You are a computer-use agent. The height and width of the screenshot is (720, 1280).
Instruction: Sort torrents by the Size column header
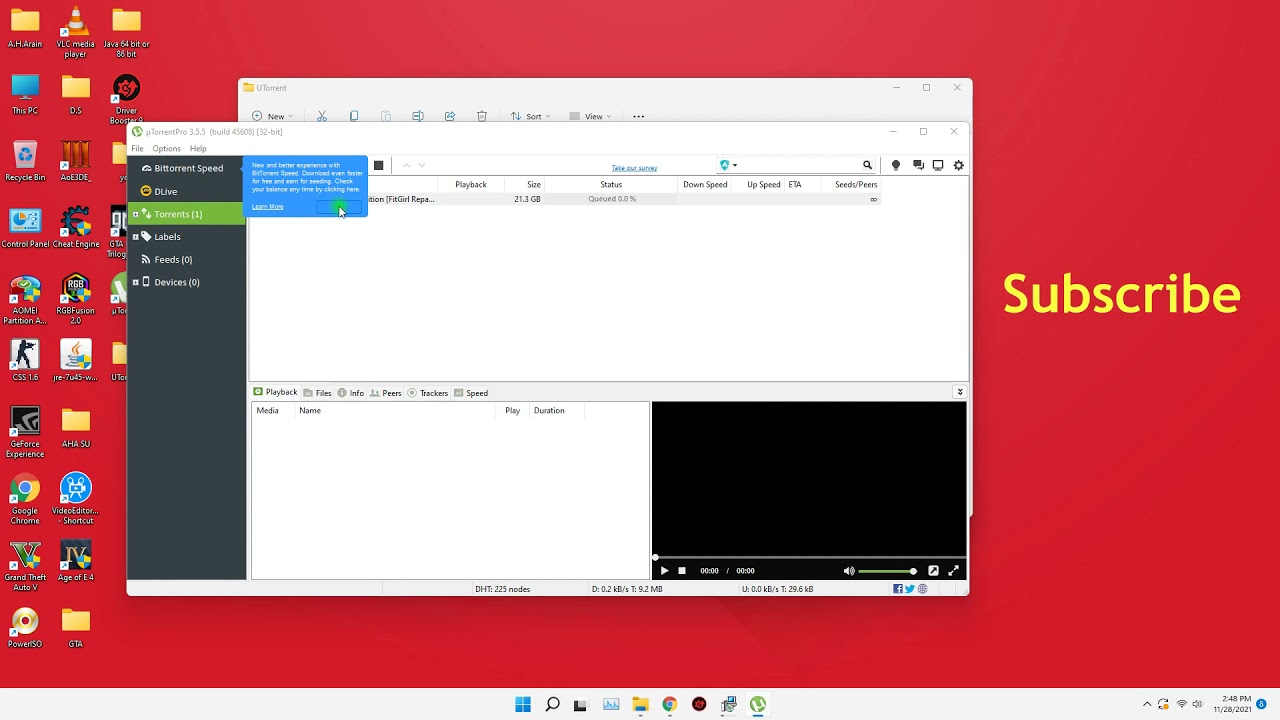[x=524, y=185]
